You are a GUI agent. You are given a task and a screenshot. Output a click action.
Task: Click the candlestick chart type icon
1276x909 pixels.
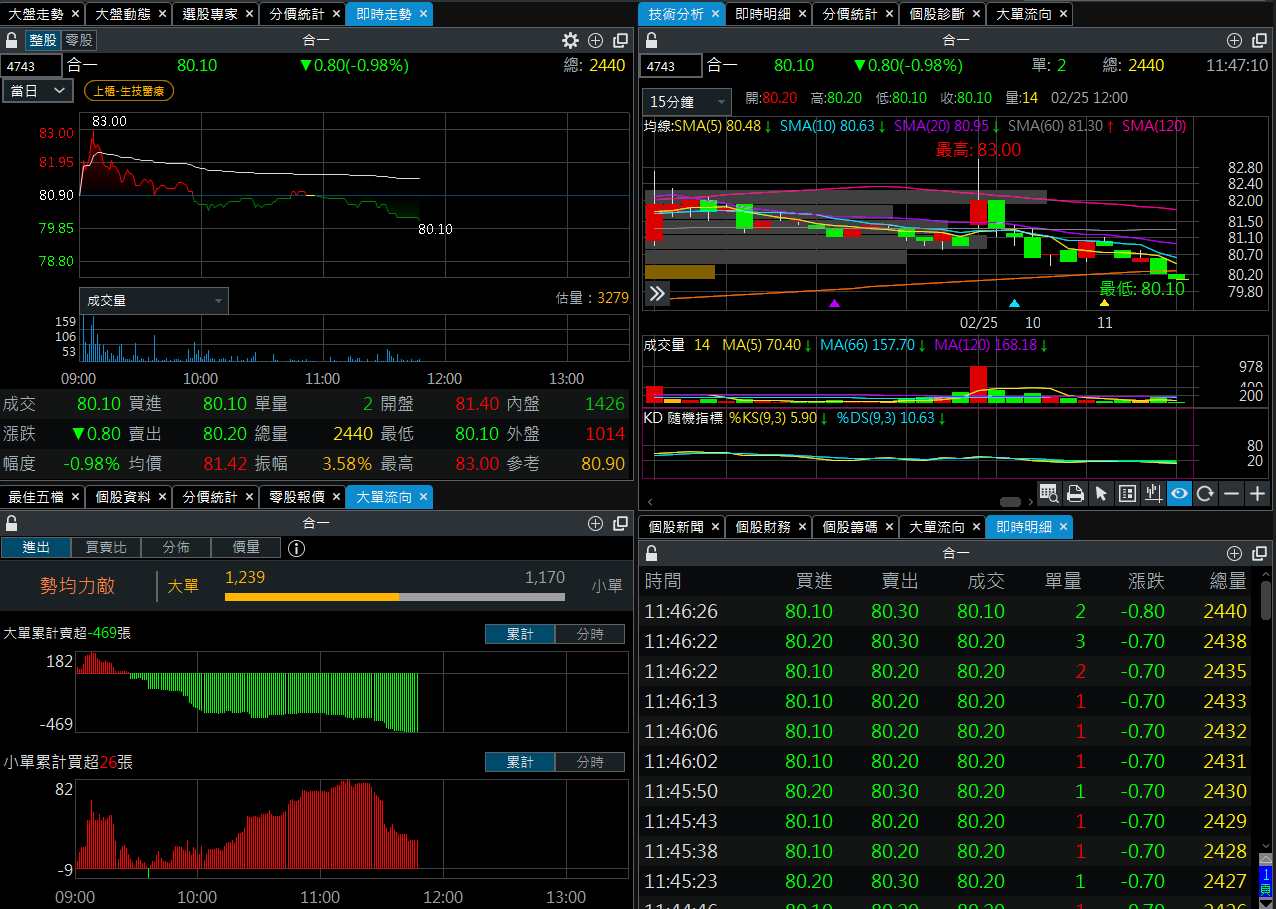tap(1153, 493)
